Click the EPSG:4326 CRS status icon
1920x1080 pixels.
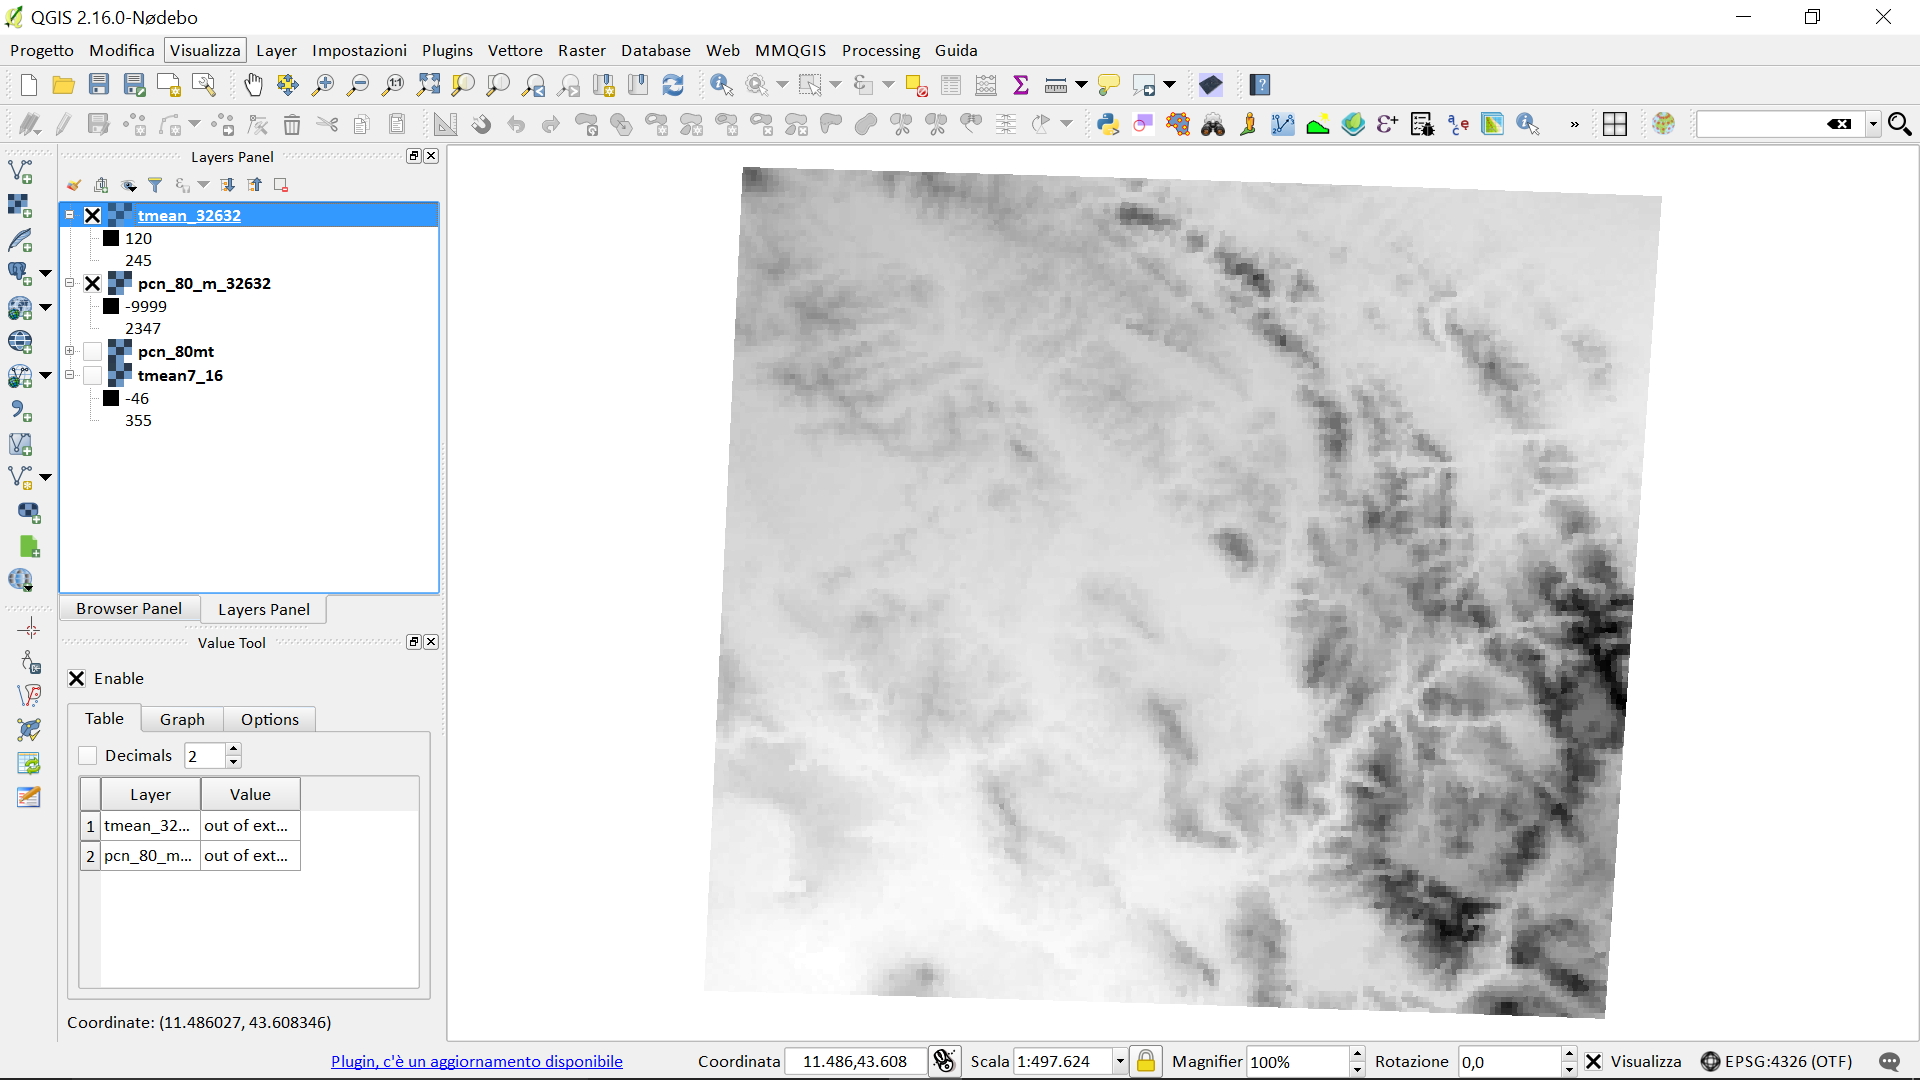click(x=1710, y=1061)
